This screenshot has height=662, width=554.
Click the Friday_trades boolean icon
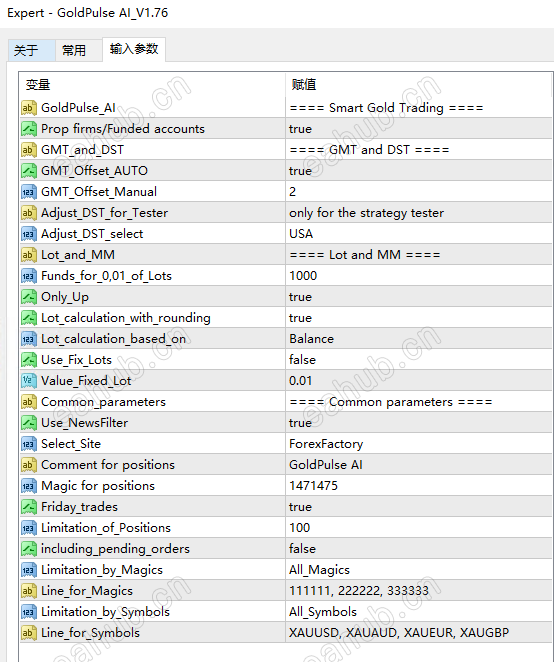point(29,507)
